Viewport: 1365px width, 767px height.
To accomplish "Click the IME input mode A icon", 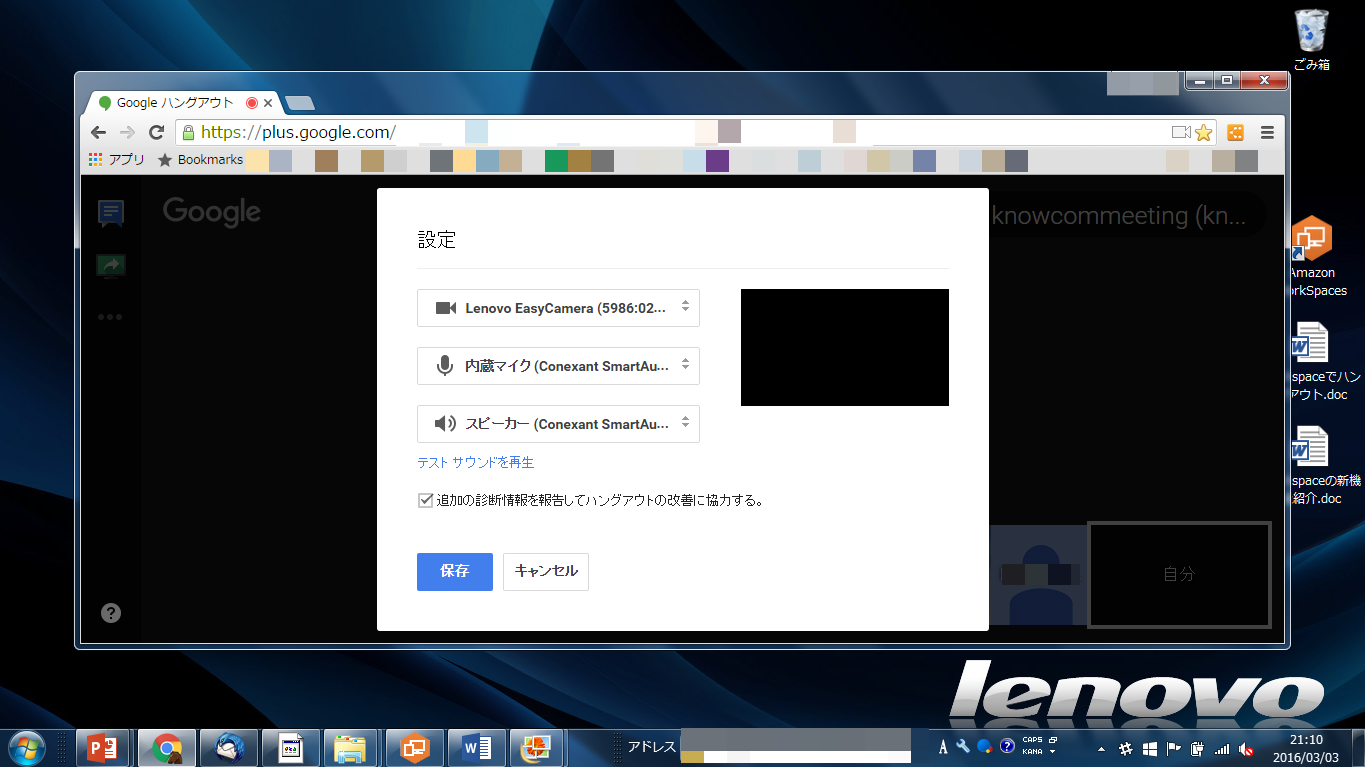I will click(943, 747).
